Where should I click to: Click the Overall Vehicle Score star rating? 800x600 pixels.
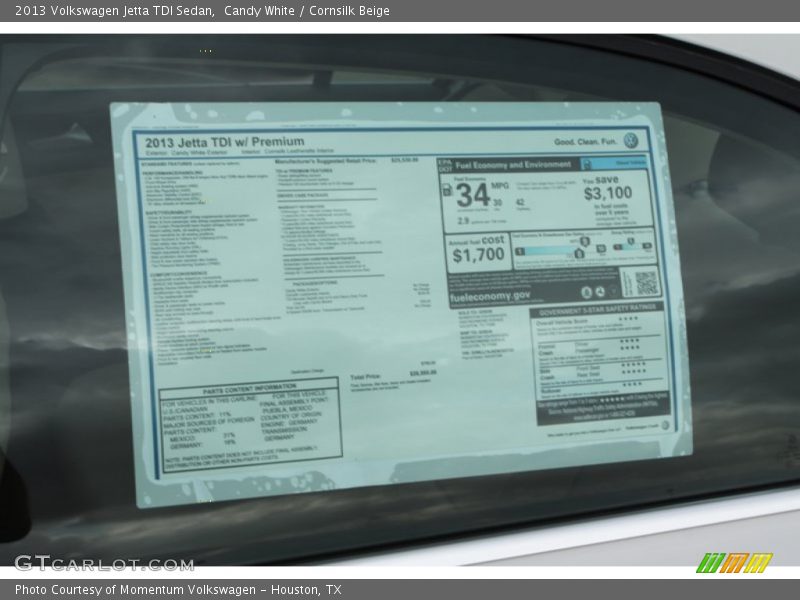[628, 321]
